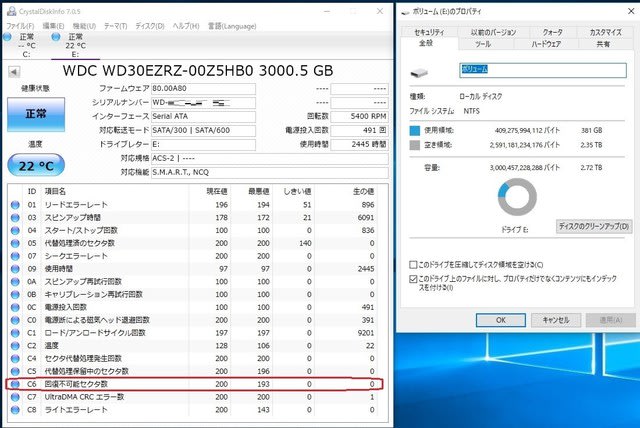
Task: Click the status circle for ID 0A row
Action: (x=15, y=282)
